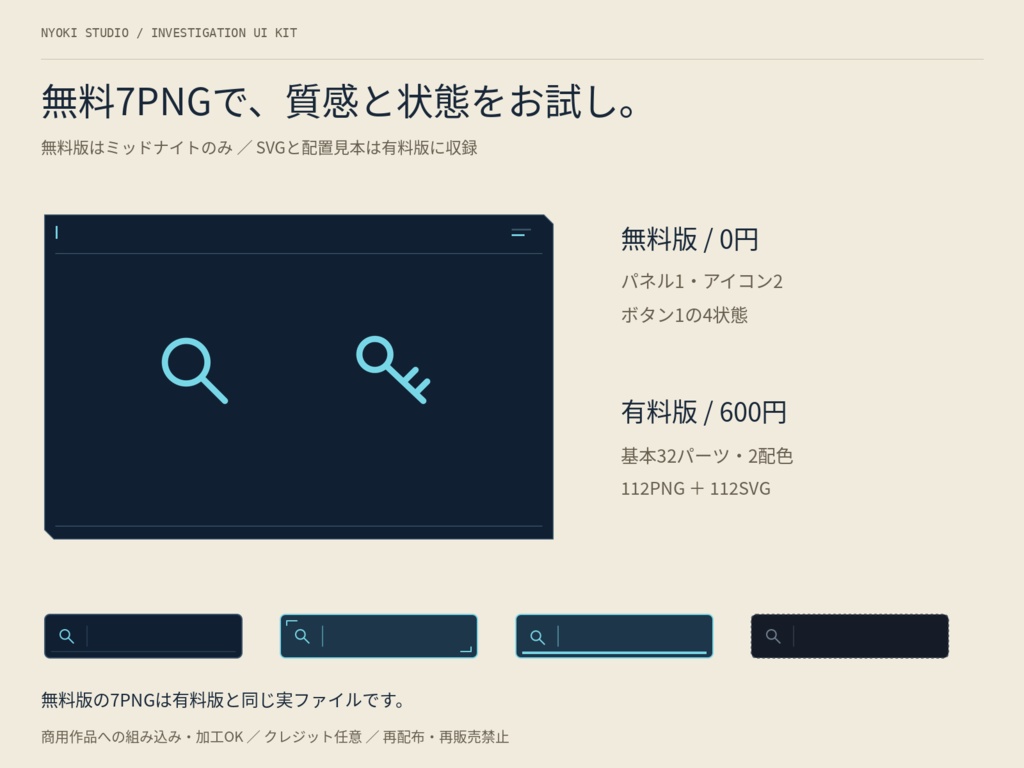Click the text ボタン1の4状態
The width and height of the screenshot is (1024, 768).
click(x=684, y=315)
